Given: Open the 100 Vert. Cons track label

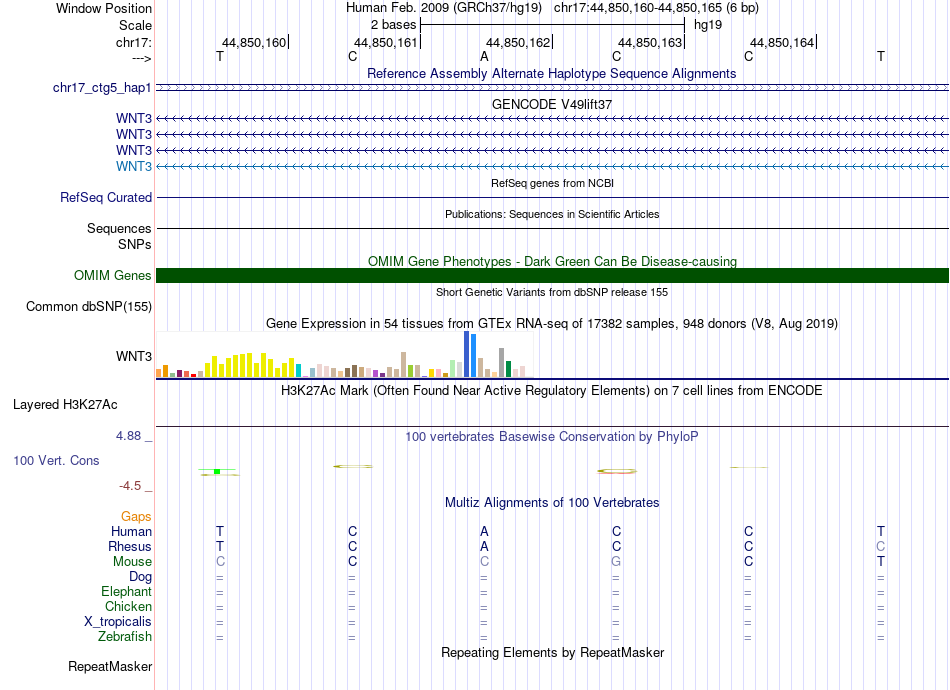Looking at the screenshot, I should tap(56, 460).
